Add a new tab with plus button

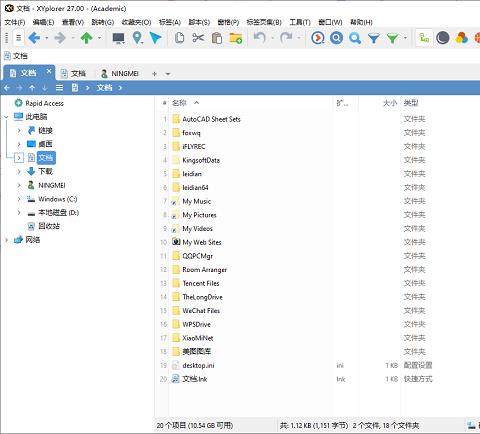pos(154,74)
